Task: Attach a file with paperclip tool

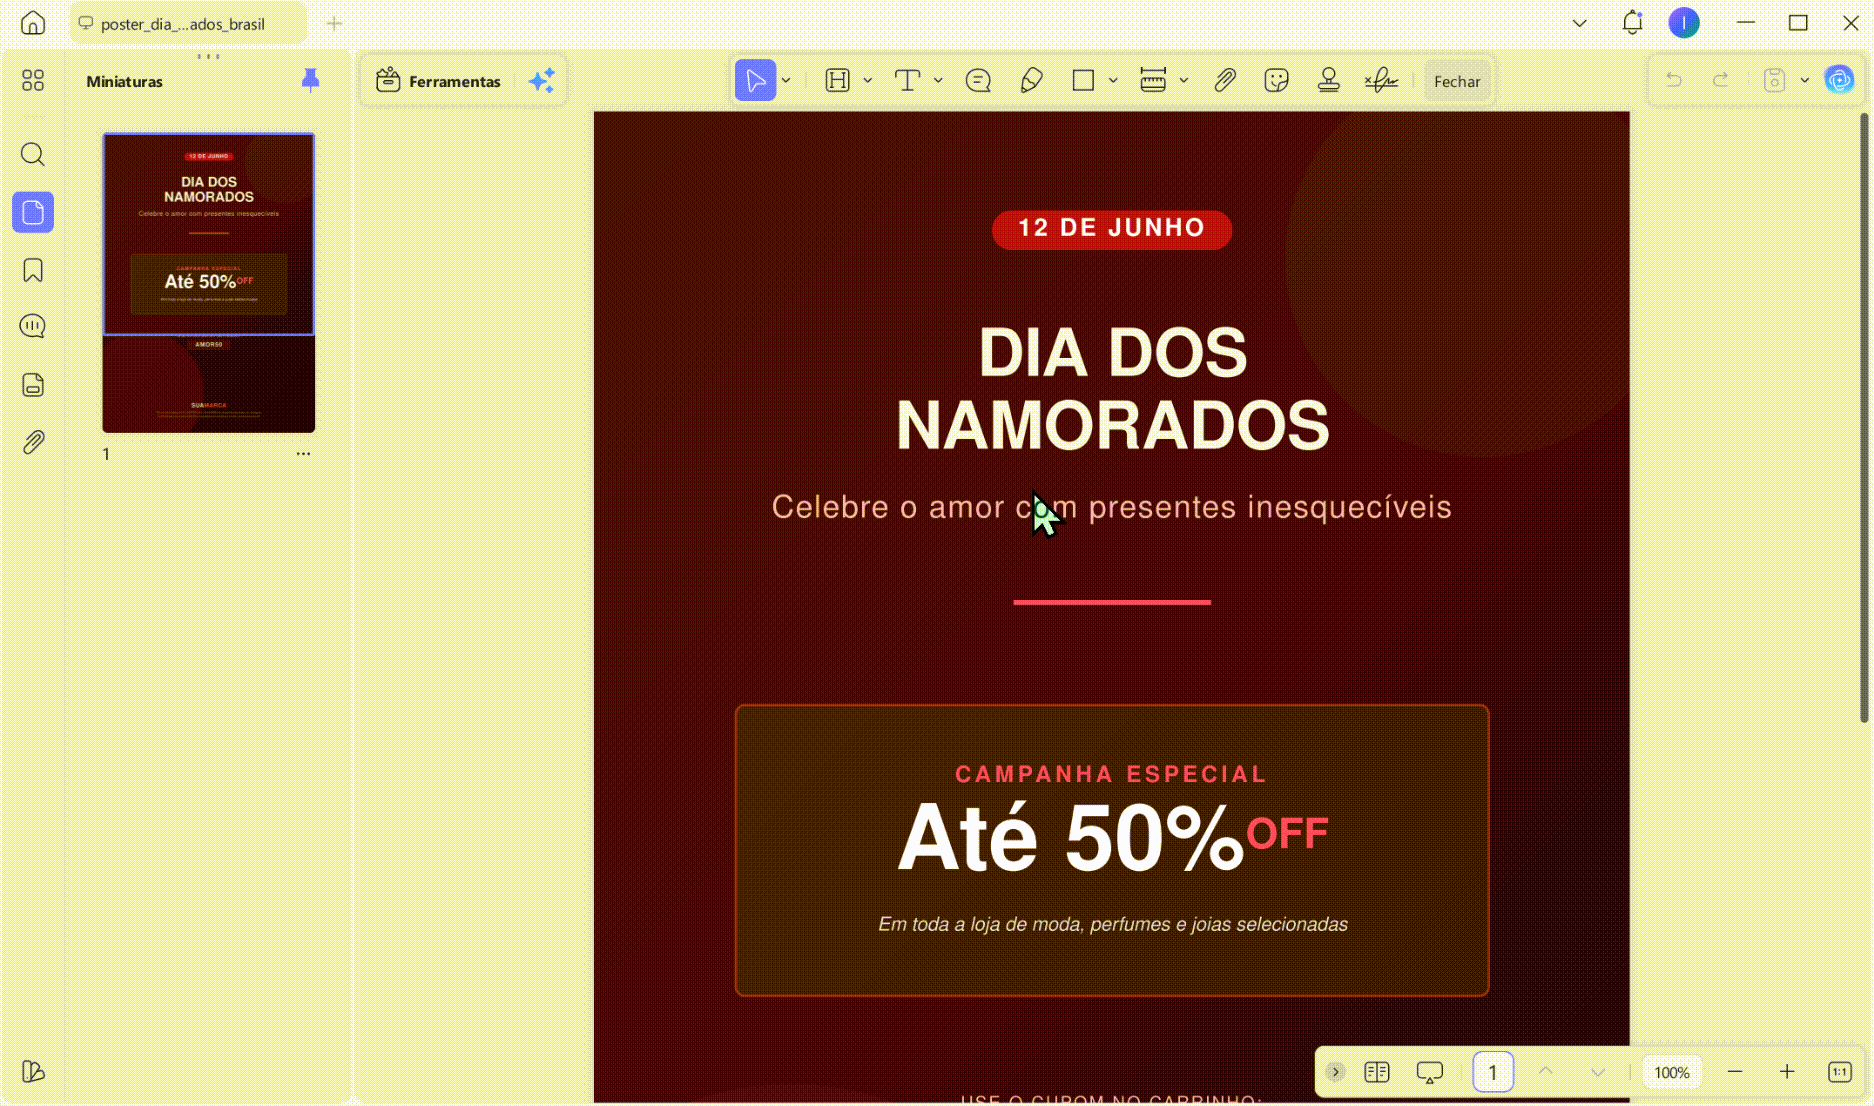Action: tap(1225, 80)
